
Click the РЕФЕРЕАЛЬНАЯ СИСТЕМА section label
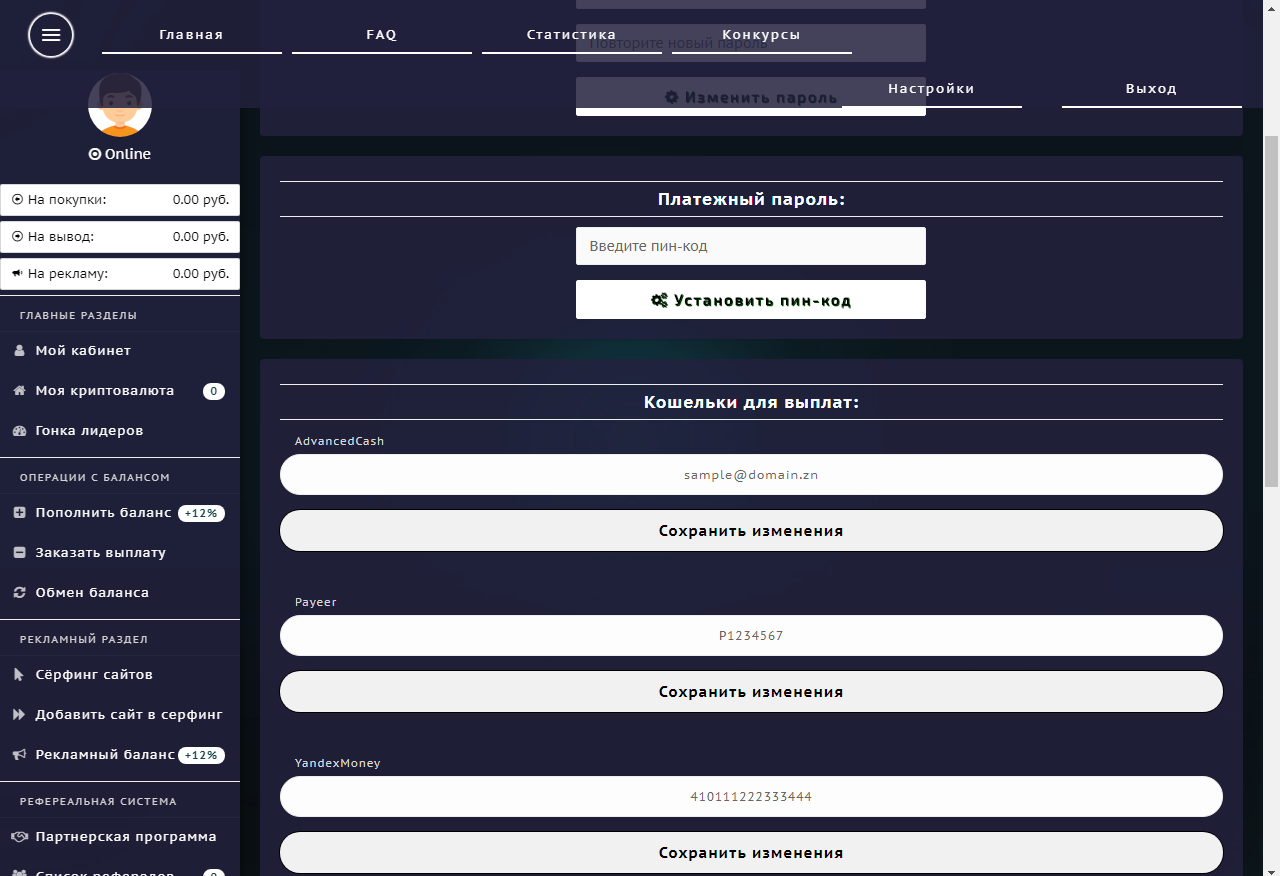(98, 801)
